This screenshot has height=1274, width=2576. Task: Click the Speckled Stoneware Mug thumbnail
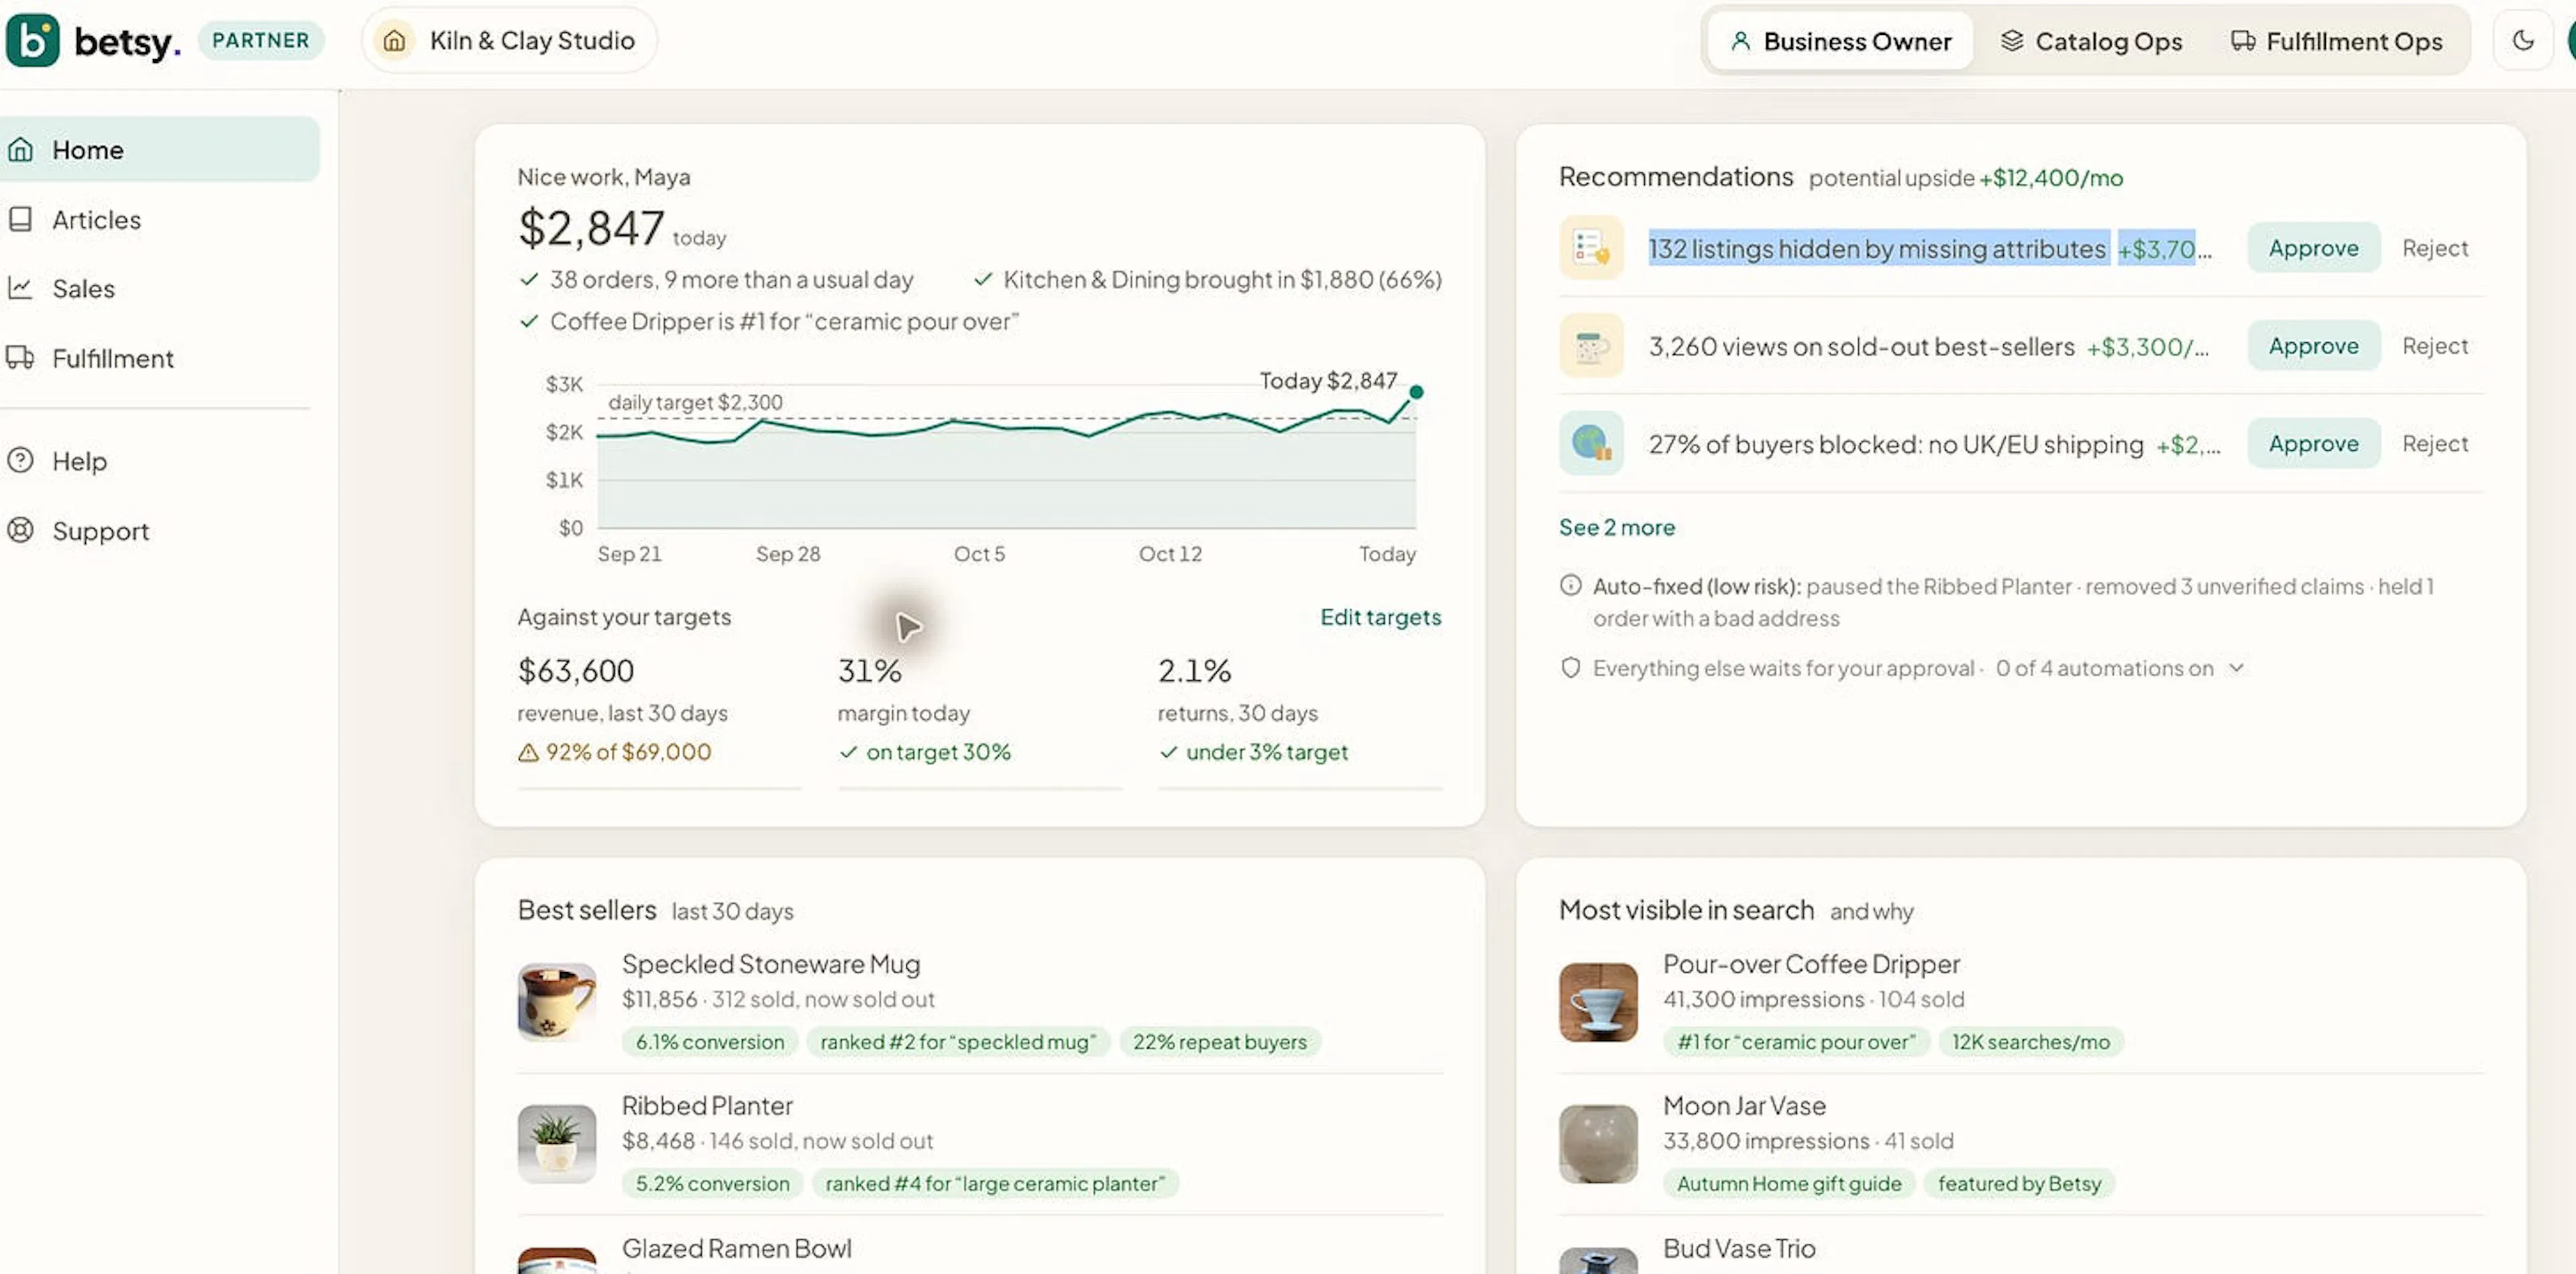[557, 1002]
